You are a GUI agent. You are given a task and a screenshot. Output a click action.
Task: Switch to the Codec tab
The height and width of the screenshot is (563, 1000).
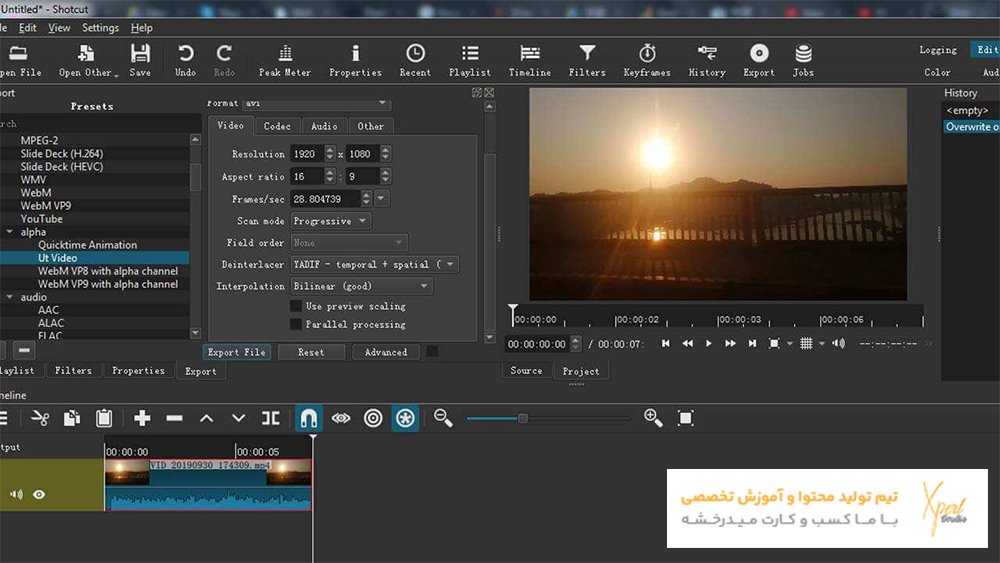click(277, 126)
